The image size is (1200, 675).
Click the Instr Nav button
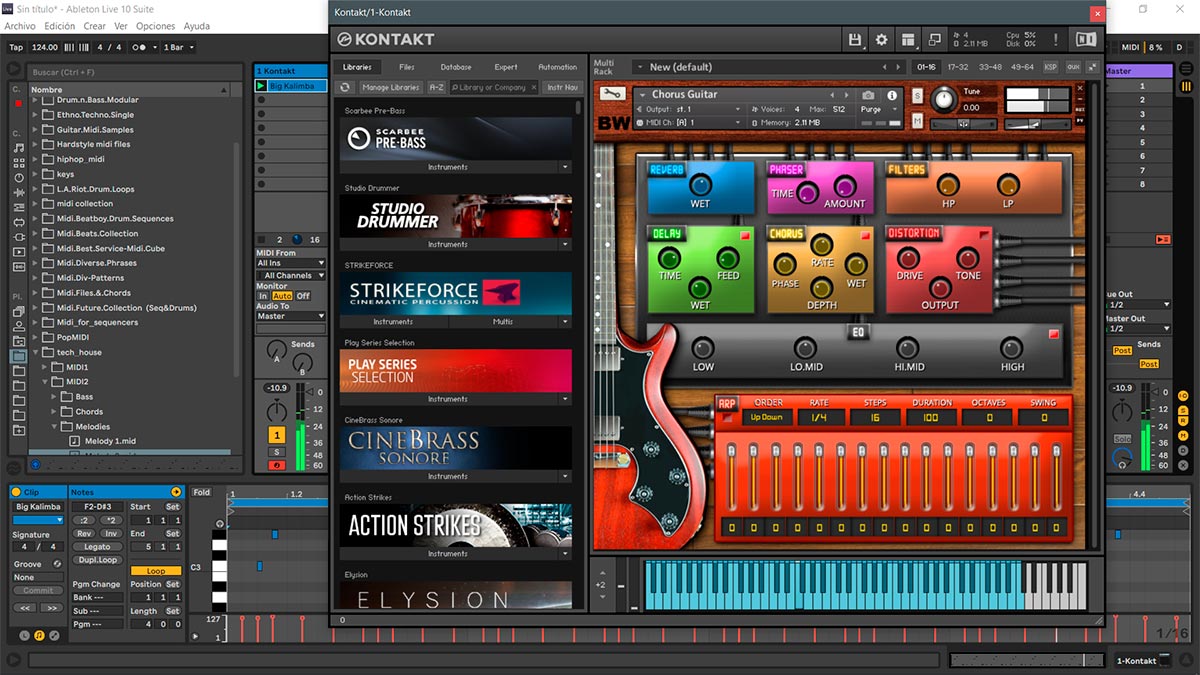(563, 87)
